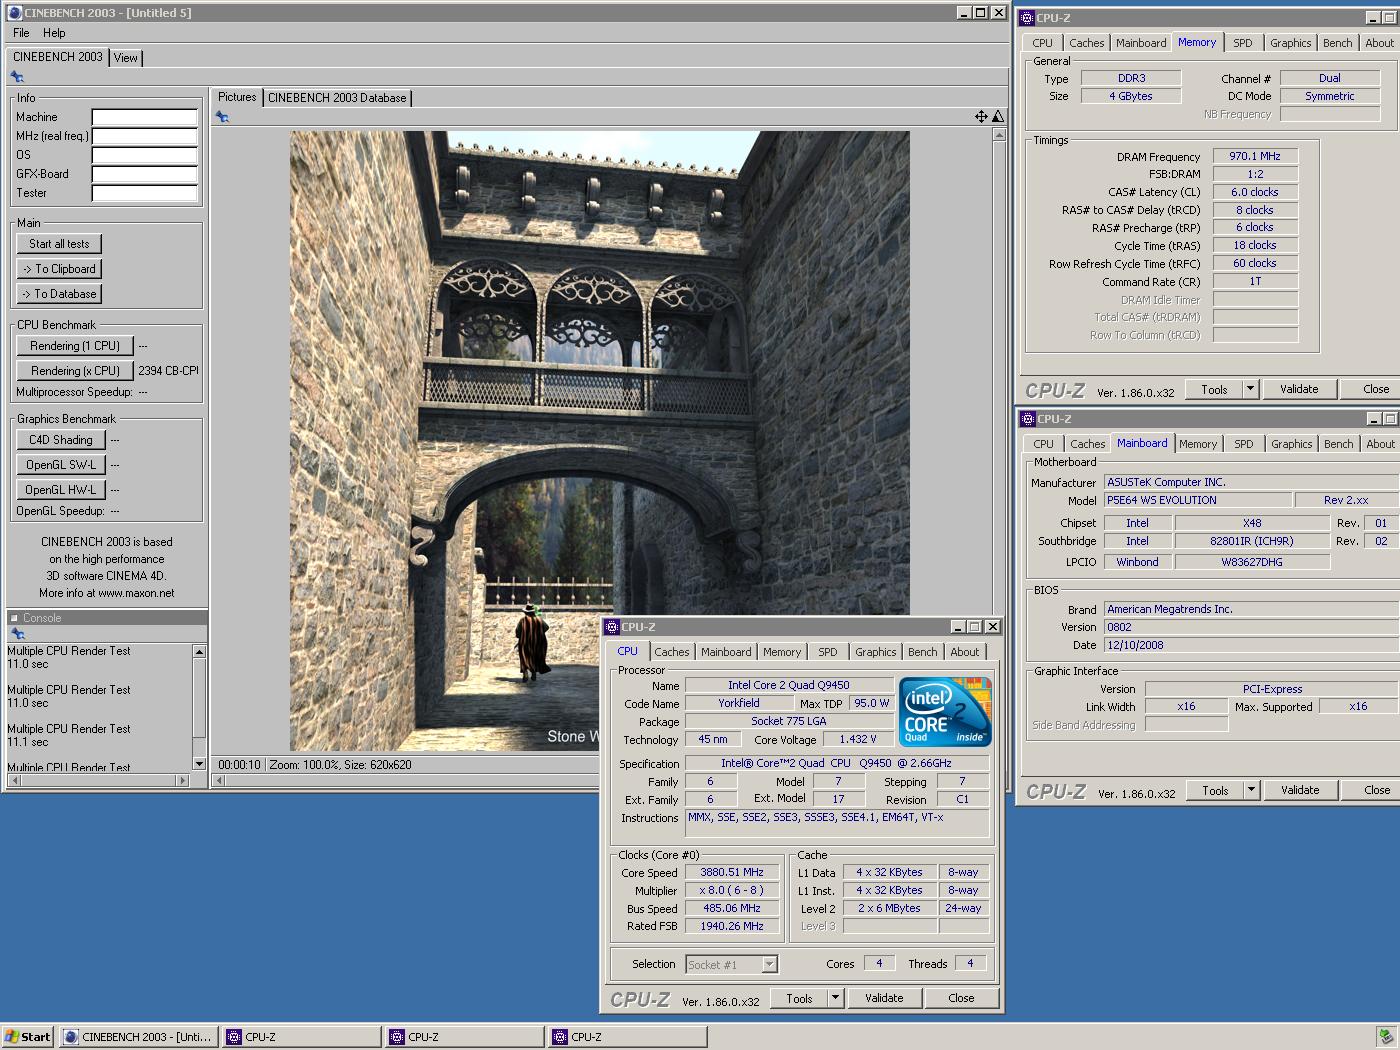Click the Intel Core 2 Quad Q9450 name field

tap(789, 685)
